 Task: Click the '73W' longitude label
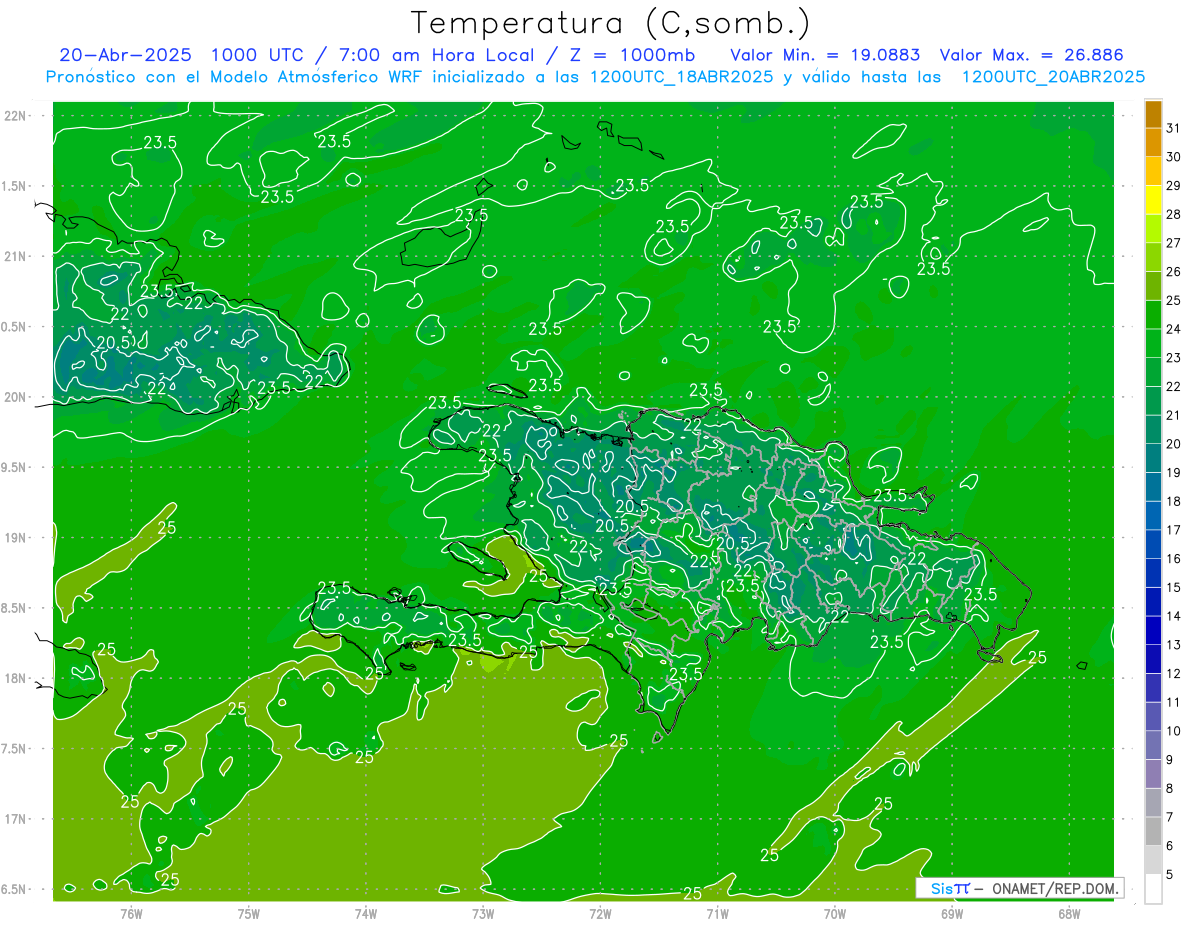[x=483, y=913]
